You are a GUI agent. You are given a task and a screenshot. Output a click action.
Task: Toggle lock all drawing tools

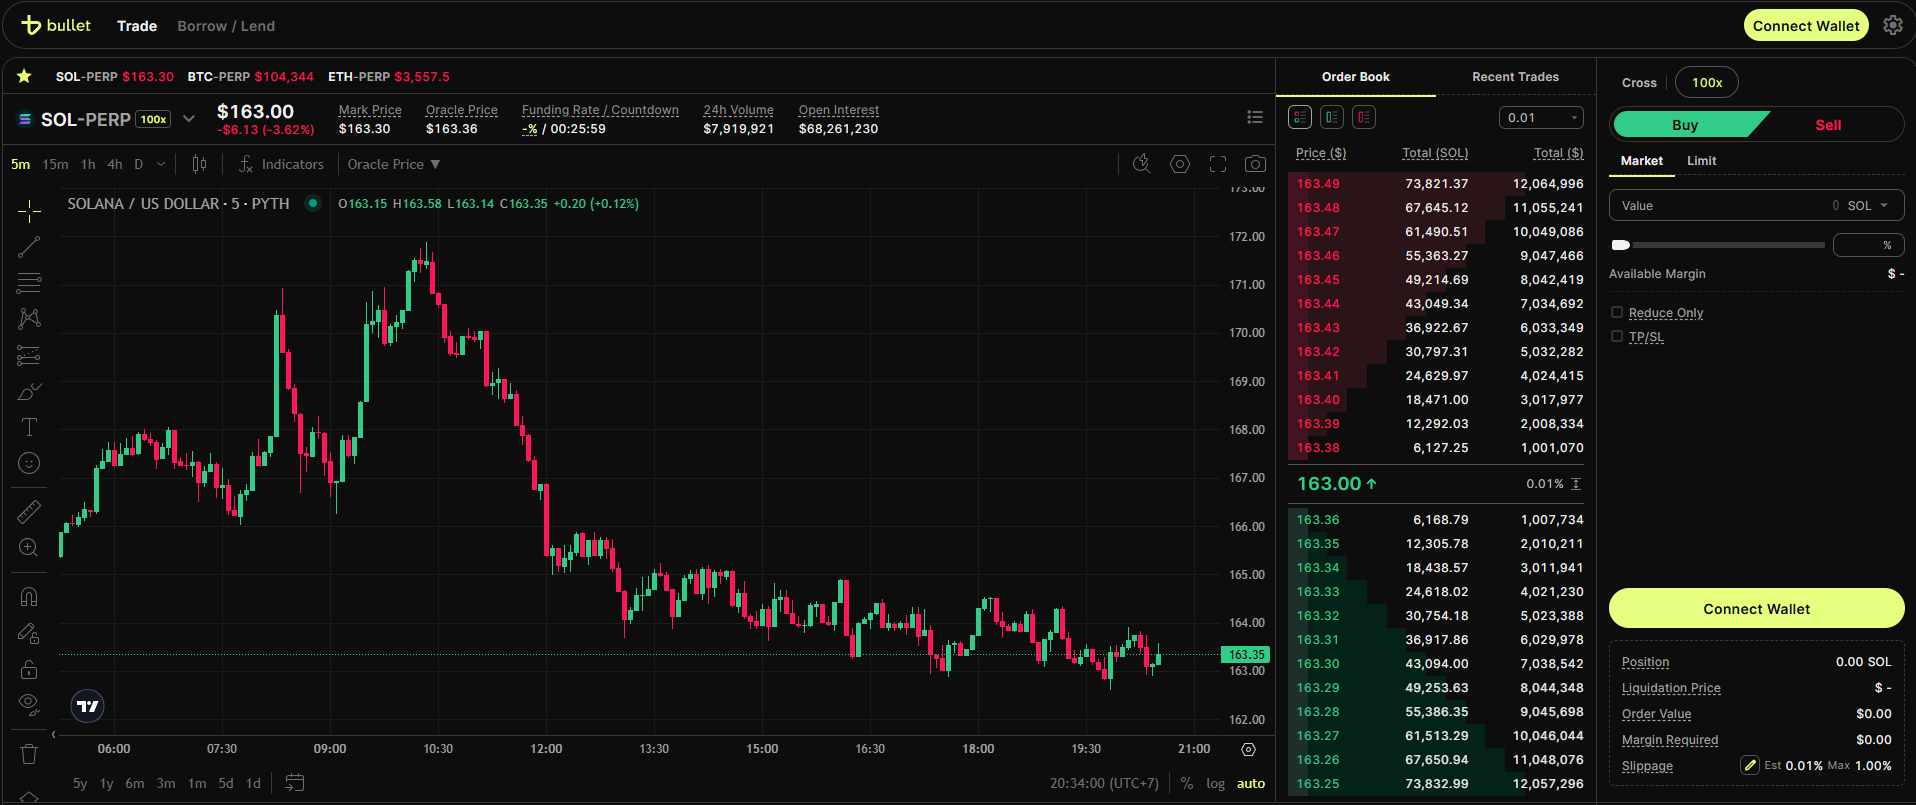29,669
